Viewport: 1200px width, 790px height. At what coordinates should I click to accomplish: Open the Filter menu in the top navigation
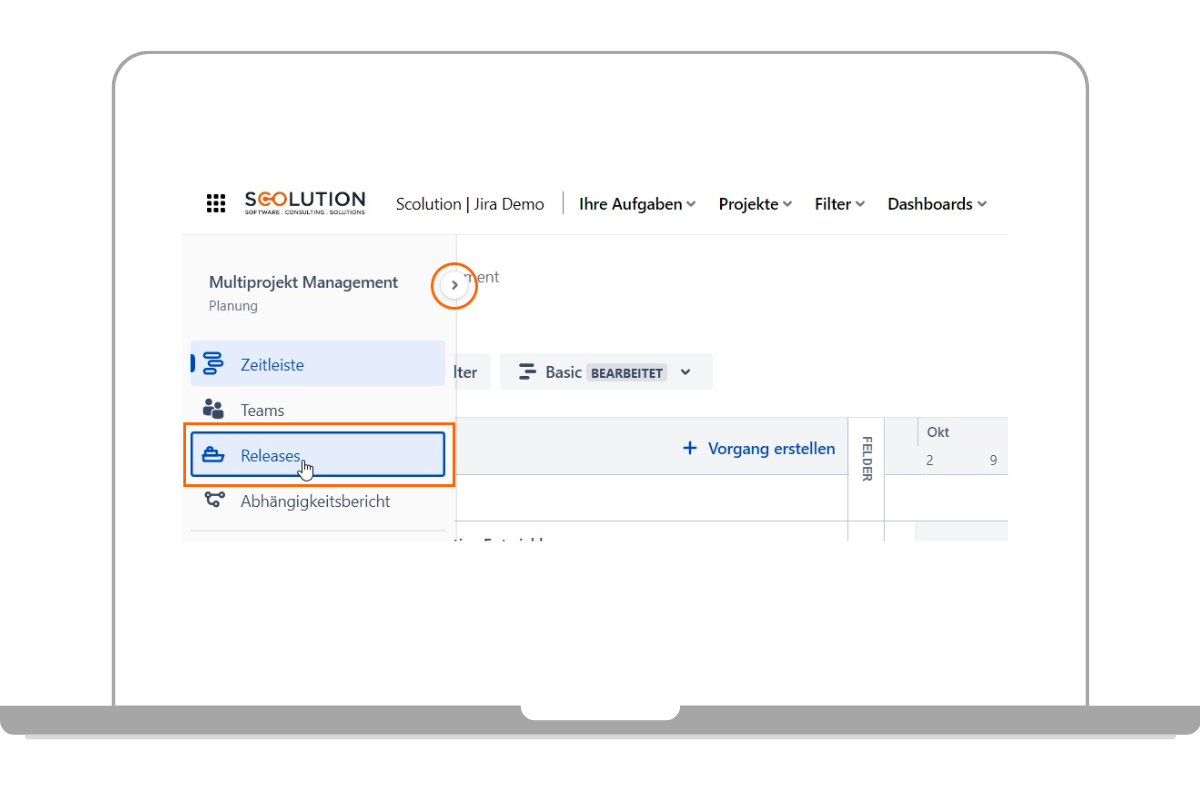[839, 204]
